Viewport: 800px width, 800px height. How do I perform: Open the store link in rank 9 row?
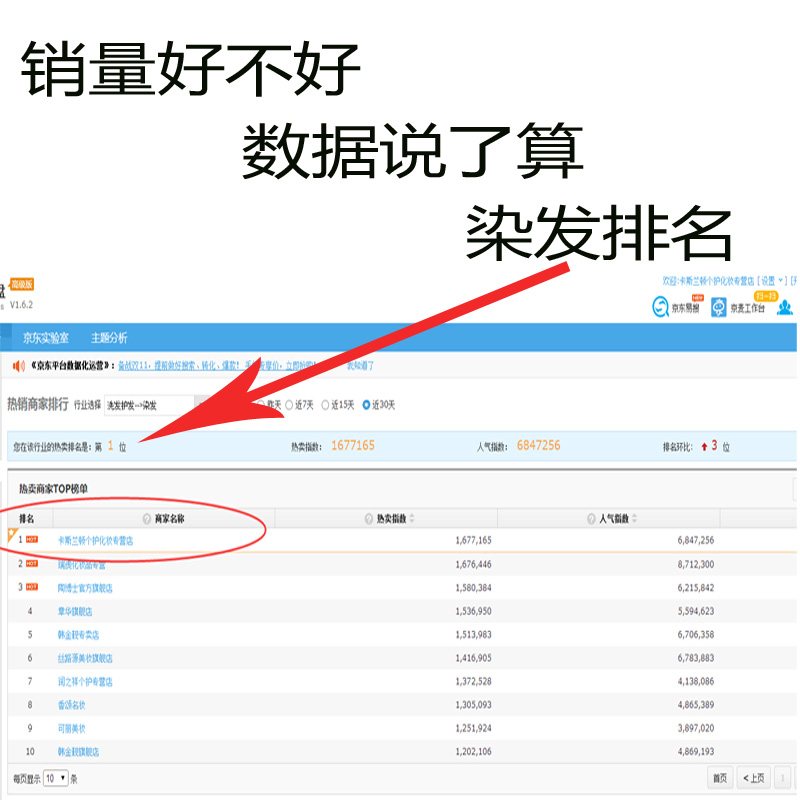pyautogui.click(x=71, y=729)
